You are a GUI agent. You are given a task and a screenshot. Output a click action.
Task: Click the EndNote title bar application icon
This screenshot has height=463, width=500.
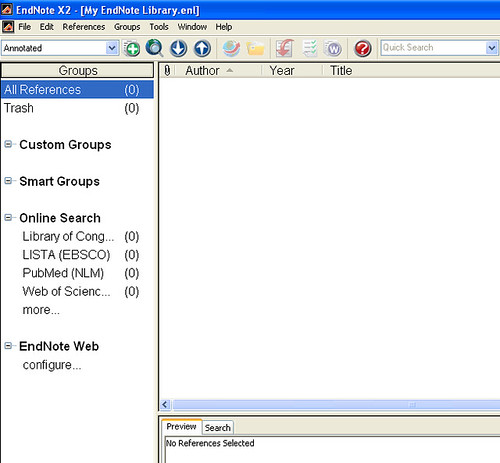click(x=7, y=9)
